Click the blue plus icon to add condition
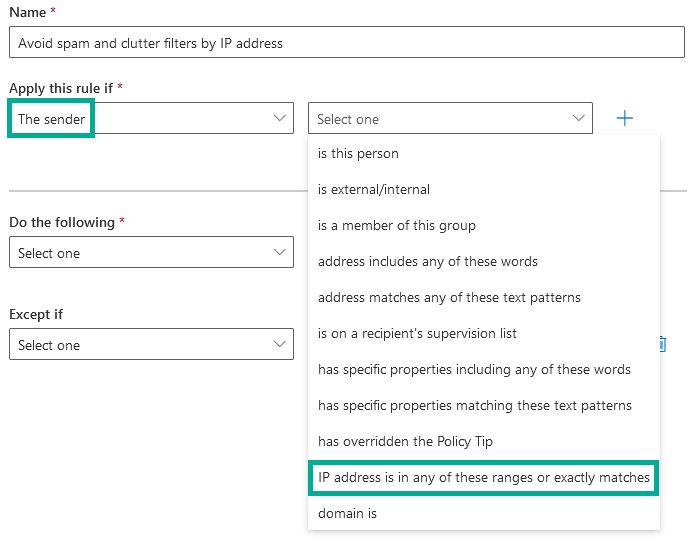This screenshot has height=537, width=691. pos(625,118)
